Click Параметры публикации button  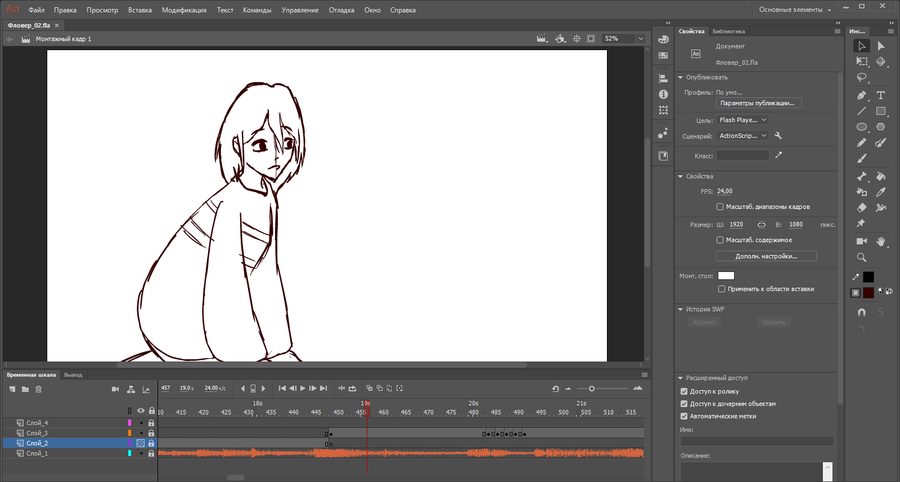759,103
